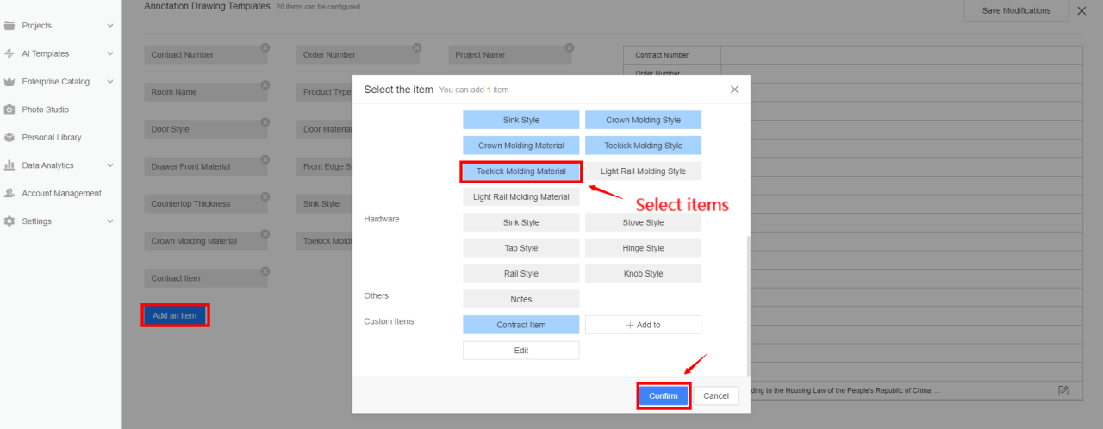
Task: Open Enterprise Catalog in the sidebar
Action: 55,81
